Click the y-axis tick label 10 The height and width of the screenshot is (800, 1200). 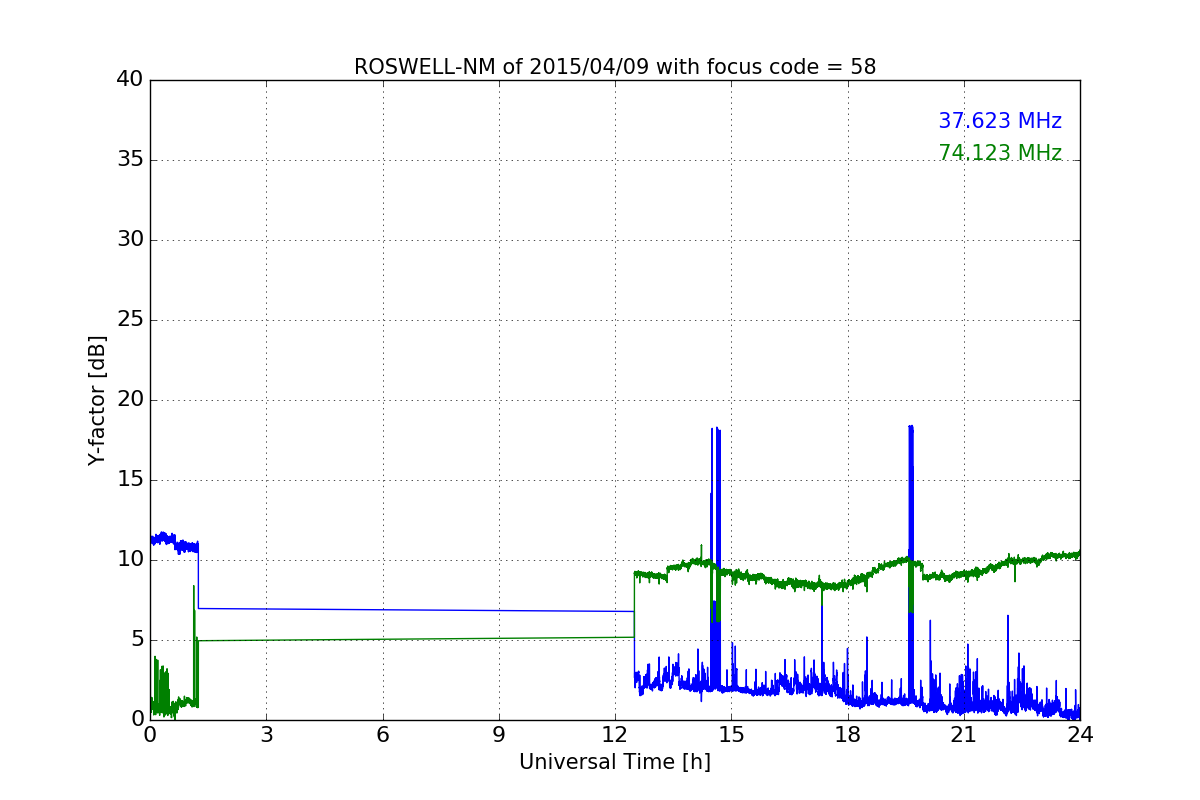[130, 560]
